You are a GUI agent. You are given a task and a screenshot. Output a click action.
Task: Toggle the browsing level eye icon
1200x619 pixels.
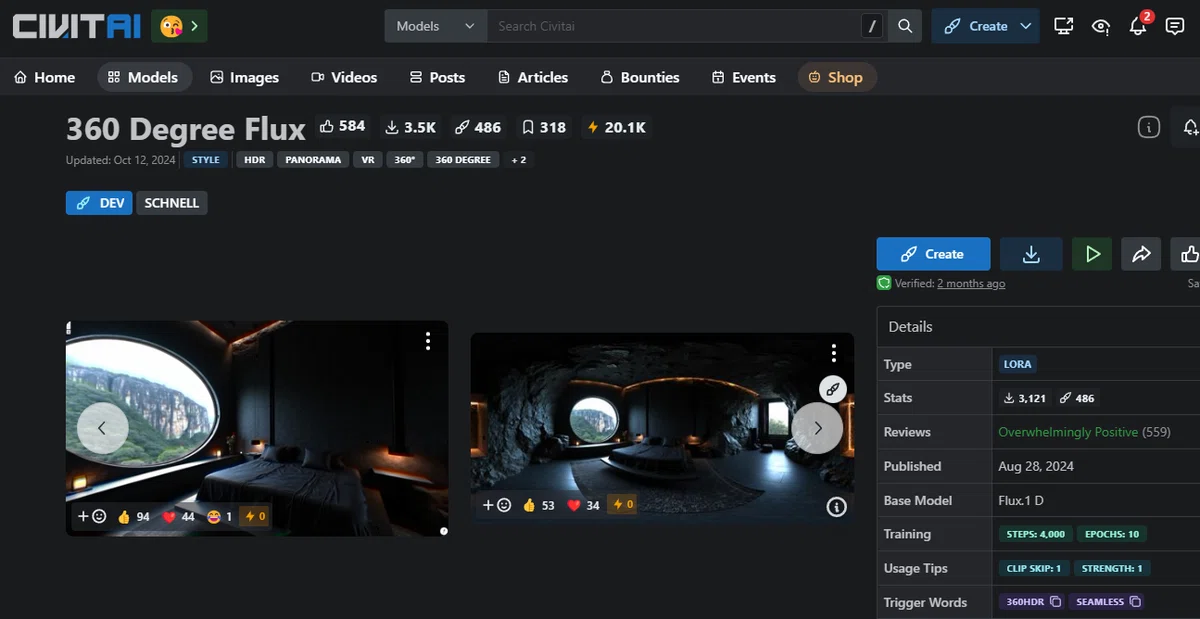(1101, 26)
